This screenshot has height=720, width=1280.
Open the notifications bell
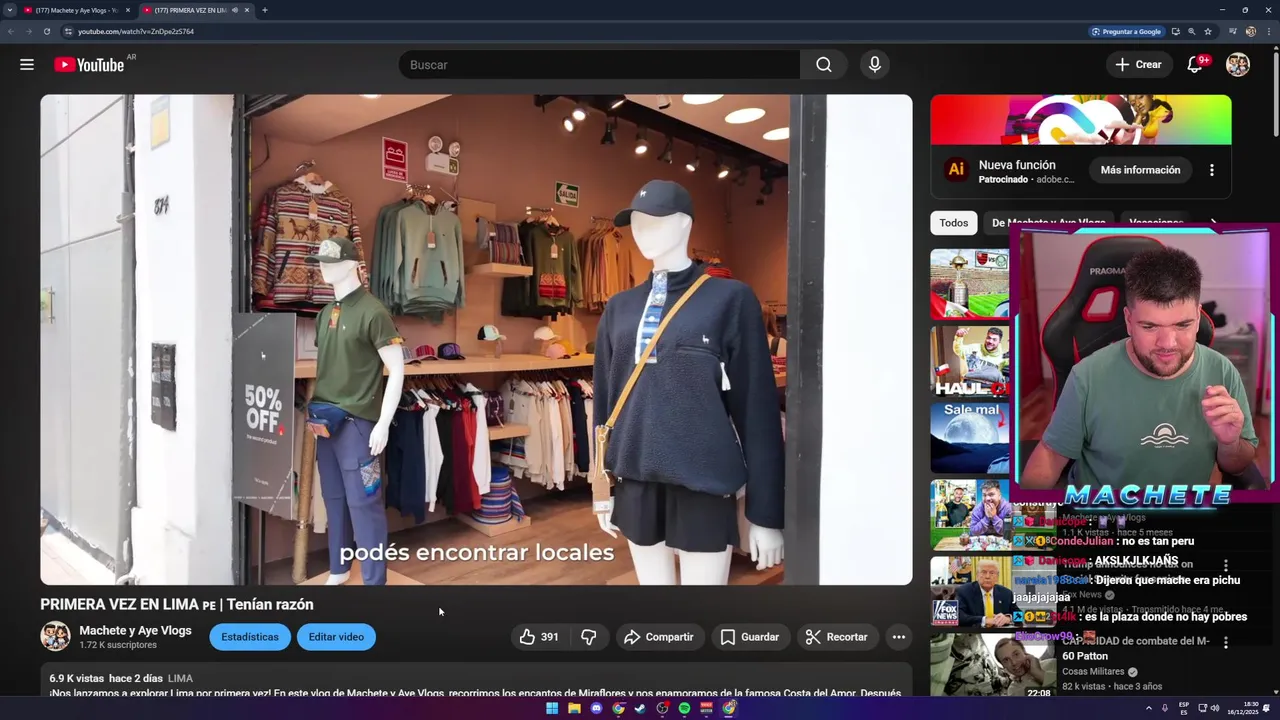(x=1195, y=65)
